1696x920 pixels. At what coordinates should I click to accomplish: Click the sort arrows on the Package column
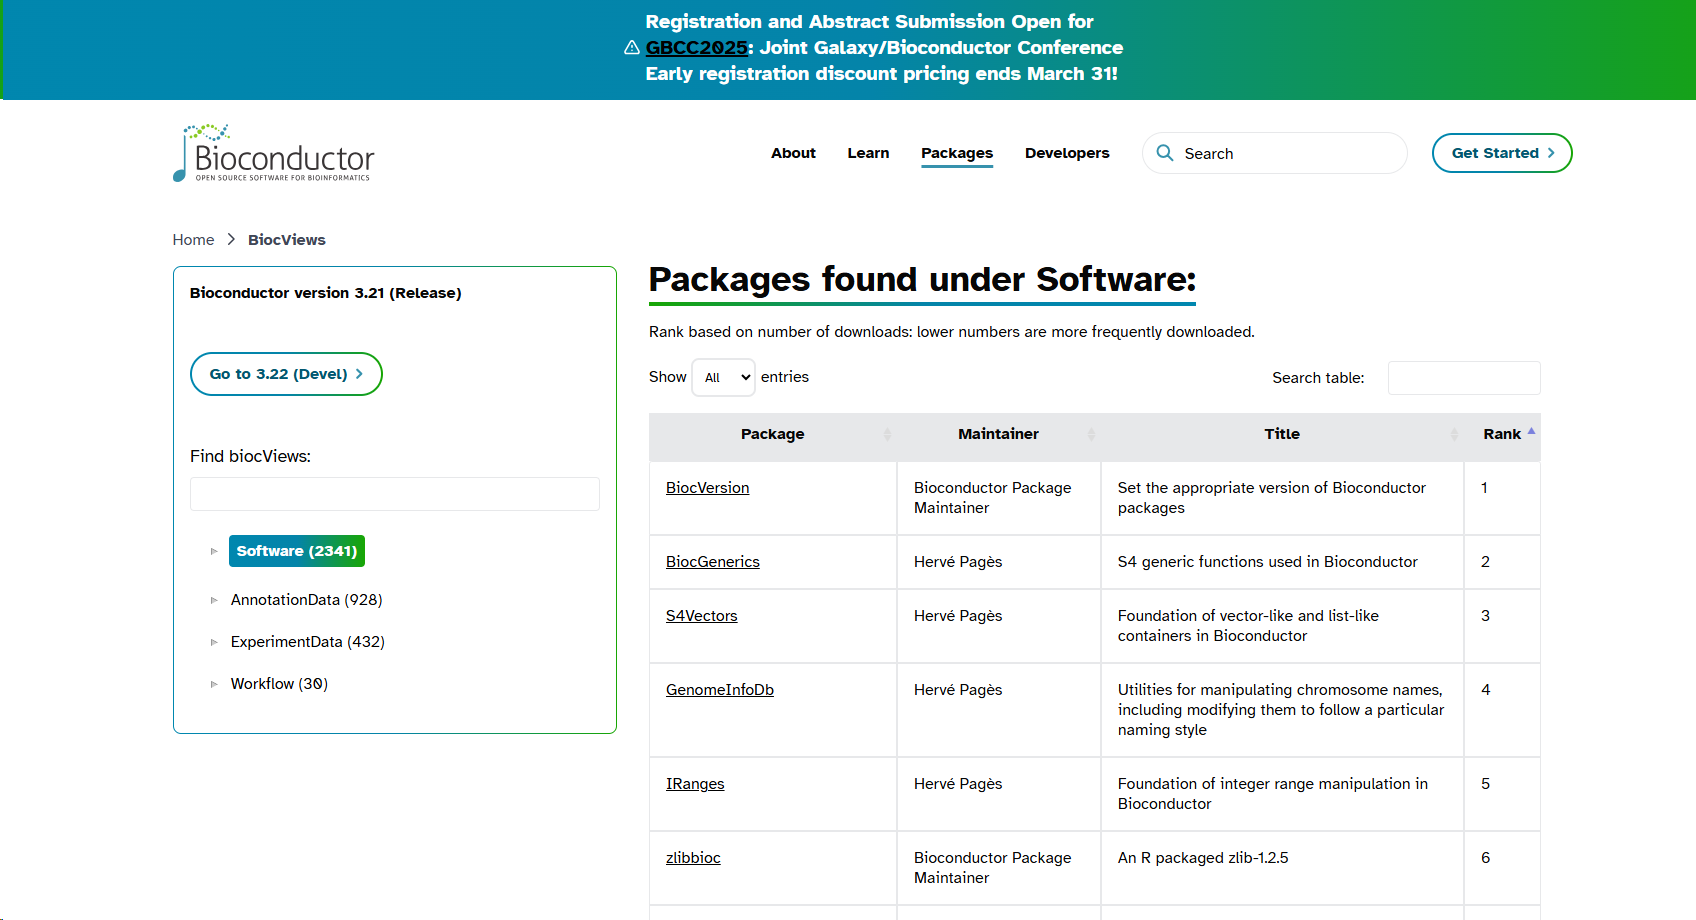887,434
